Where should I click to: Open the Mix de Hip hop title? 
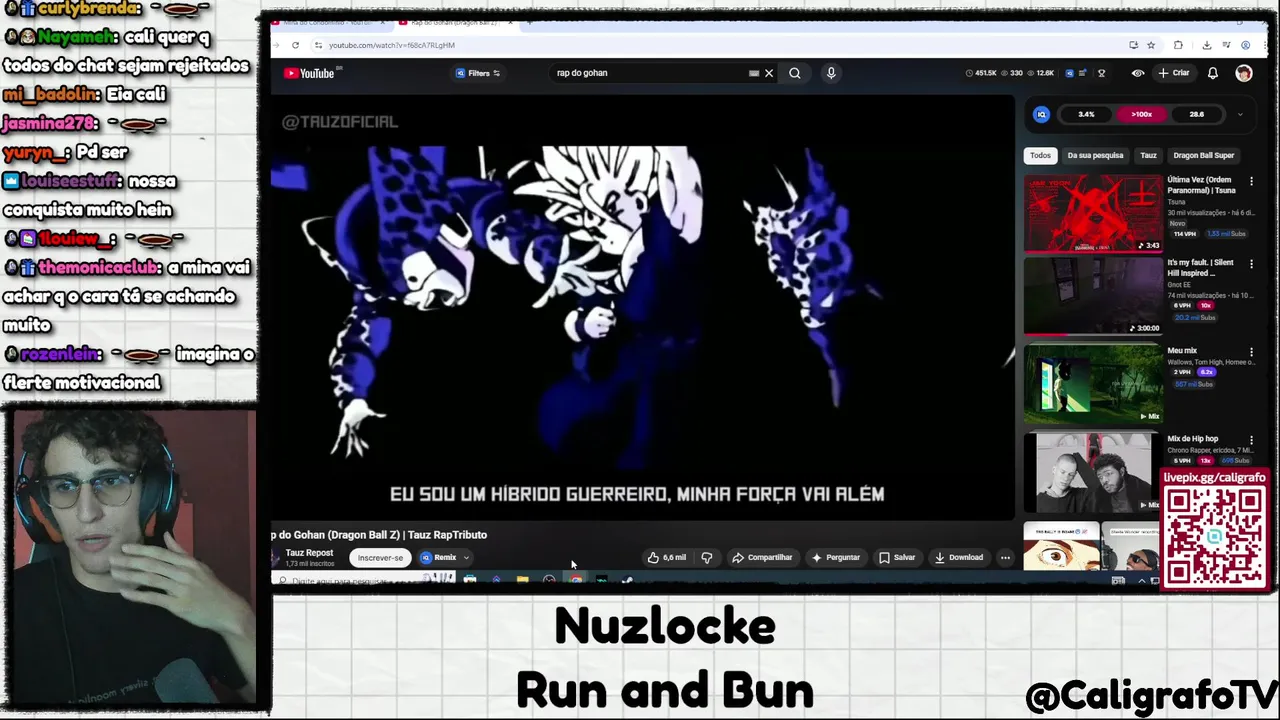(1193, 438)
